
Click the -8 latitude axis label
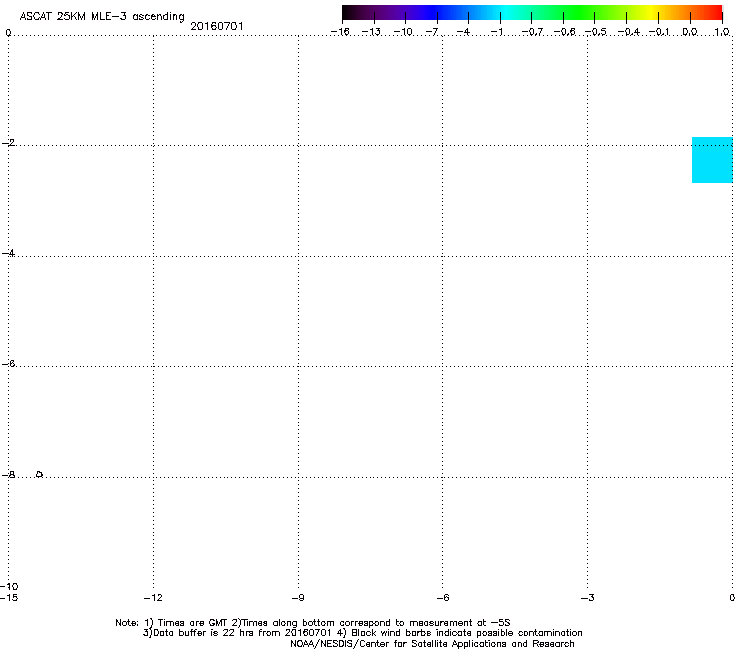tap(8, 475)
